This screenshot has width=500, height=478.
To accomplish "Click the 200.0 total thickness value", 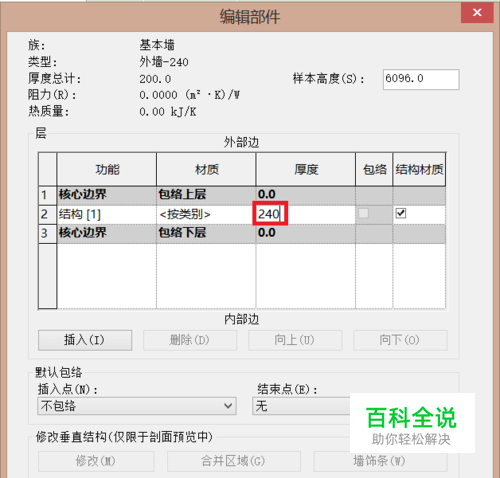I will [x=155, y=79].
